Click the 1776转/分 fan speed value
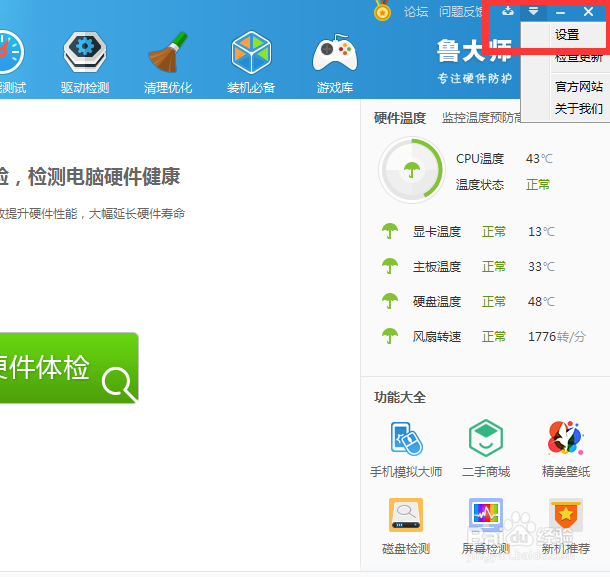The width and height of the screenshot is (610, 577). click(x=557, y=337)
